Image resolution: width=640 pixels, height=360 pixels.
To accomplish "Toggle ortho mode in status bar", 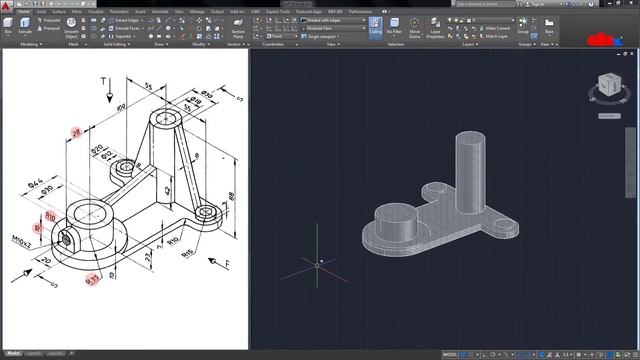I will point(484,355).
